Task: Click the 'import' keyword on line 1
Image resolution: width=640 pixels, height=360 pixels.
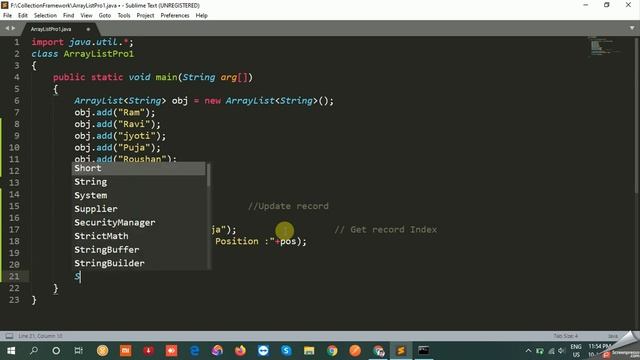Action: [48, 42]
